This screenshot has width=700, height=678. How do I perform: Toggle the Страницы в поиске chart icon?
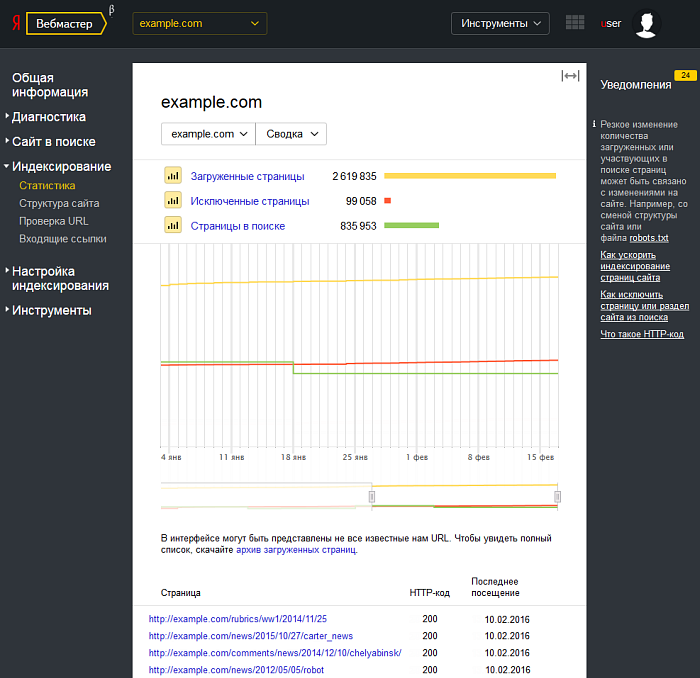[x=172, y=226]
